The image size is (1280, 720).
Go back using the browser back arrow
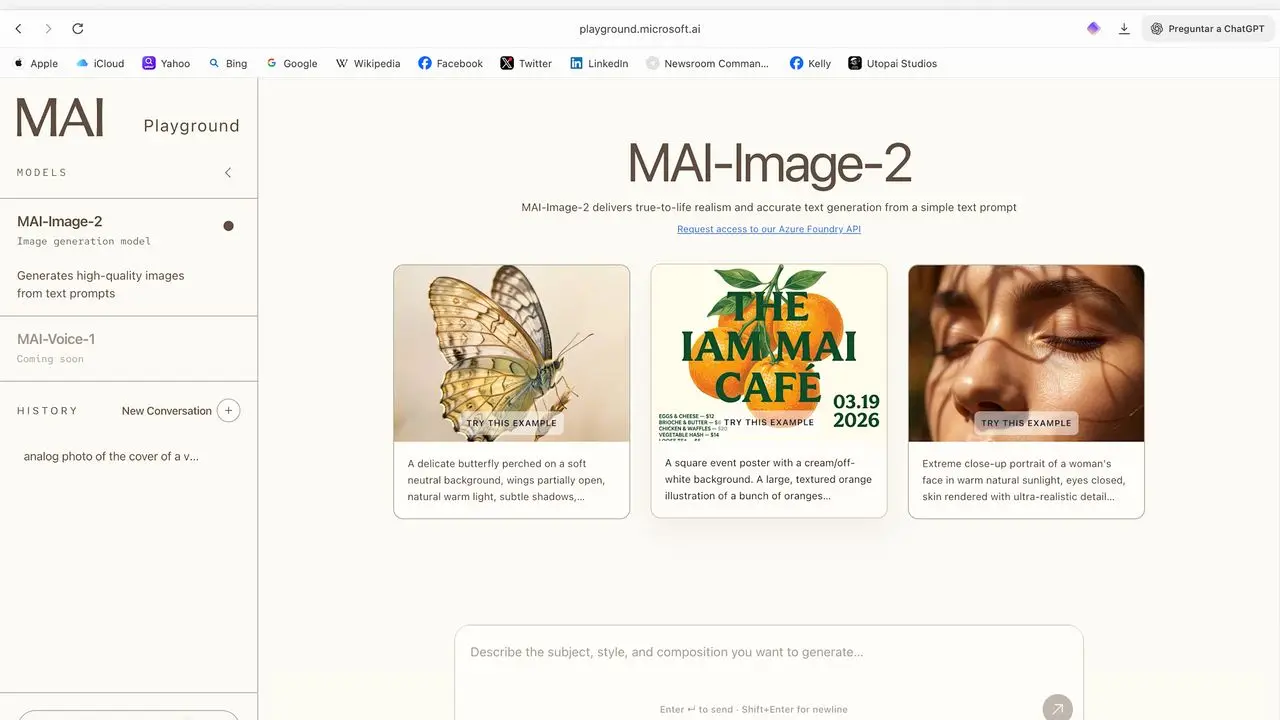(x=18, y=29)
